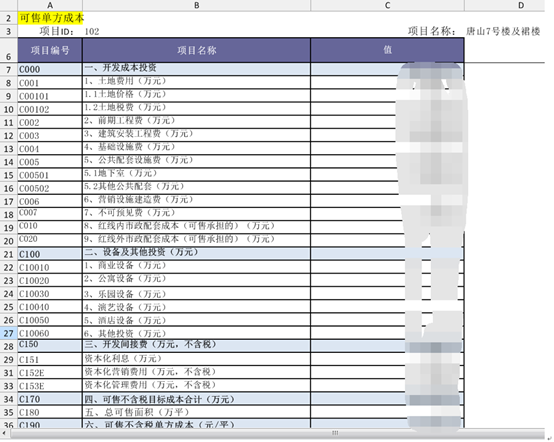Select column A header

(50, 5)
